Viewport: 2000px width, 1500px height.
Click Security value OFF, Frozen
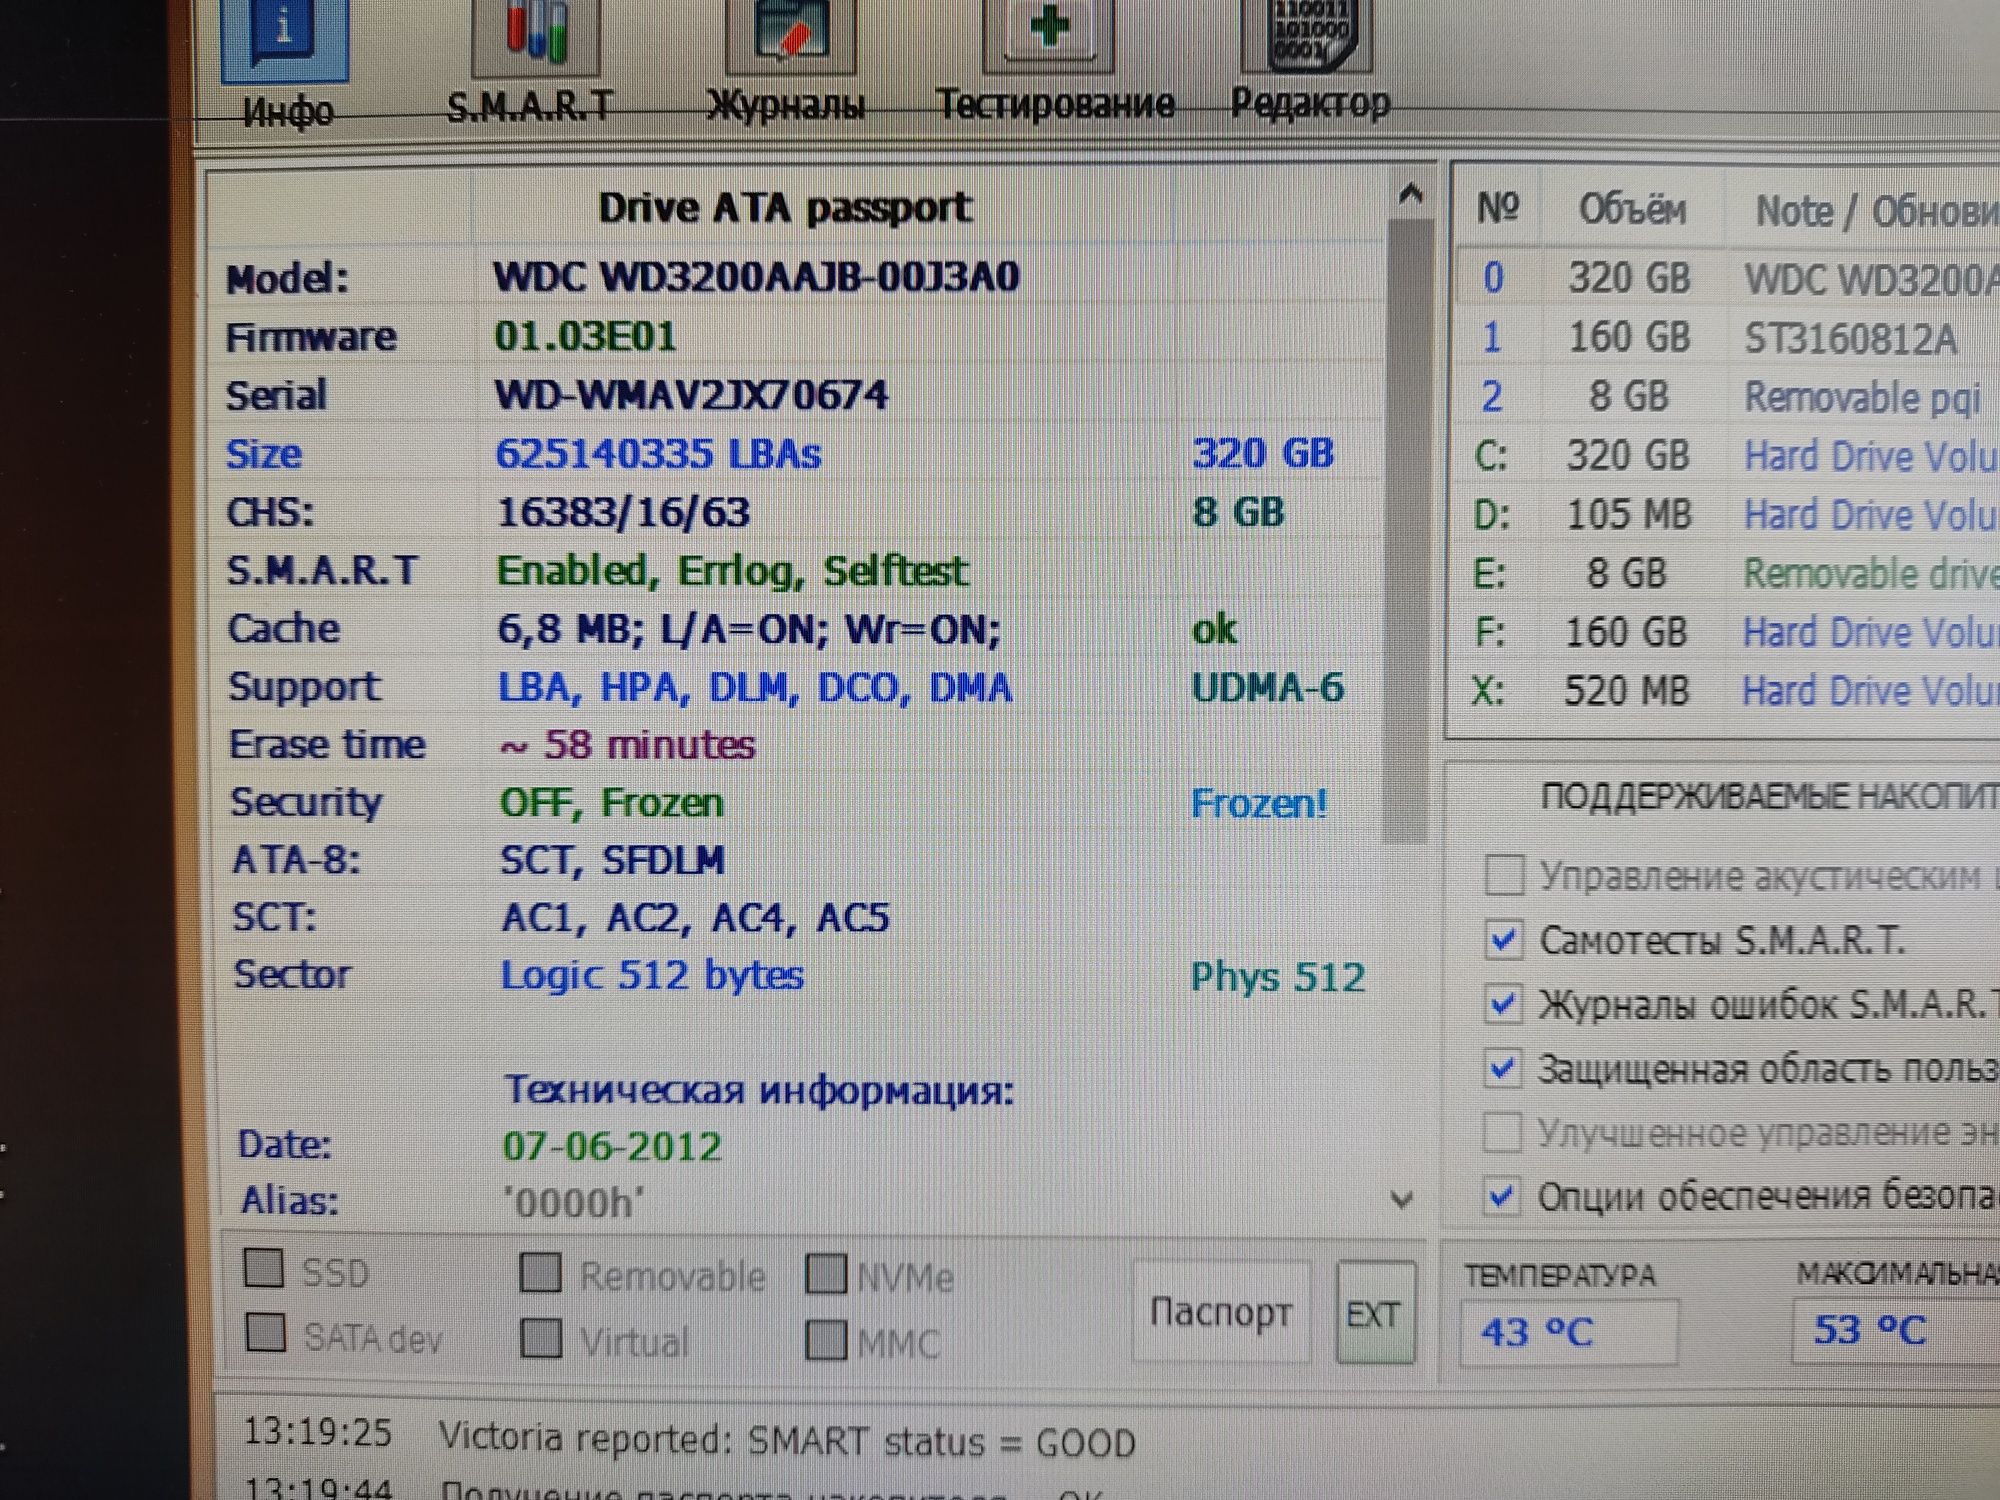pyautogui.click(x=611, y=803)
